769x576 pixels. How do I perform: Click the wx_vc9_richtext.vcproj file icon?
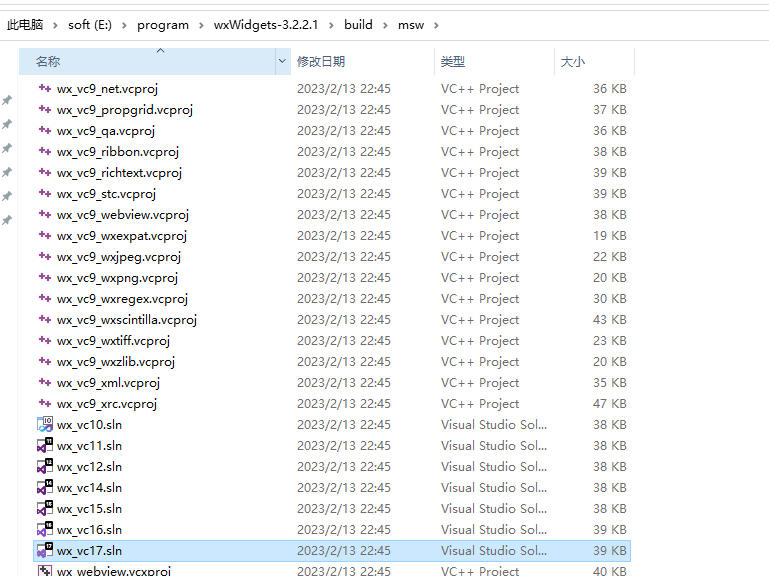(x=45, y=172)
